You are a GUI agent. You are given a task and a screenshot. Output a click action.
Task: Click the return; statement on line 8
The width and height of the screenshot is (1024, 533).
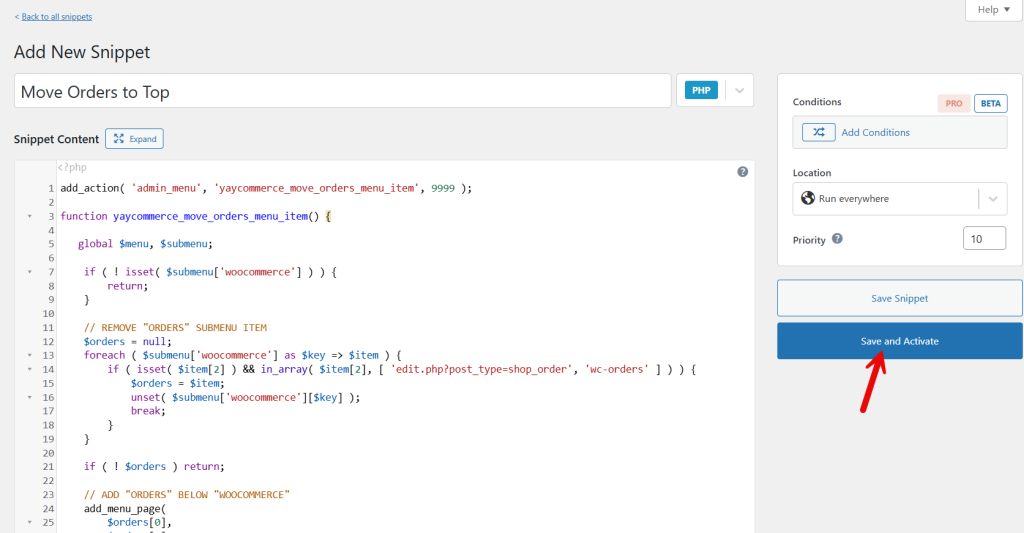(x=127, y=286)
